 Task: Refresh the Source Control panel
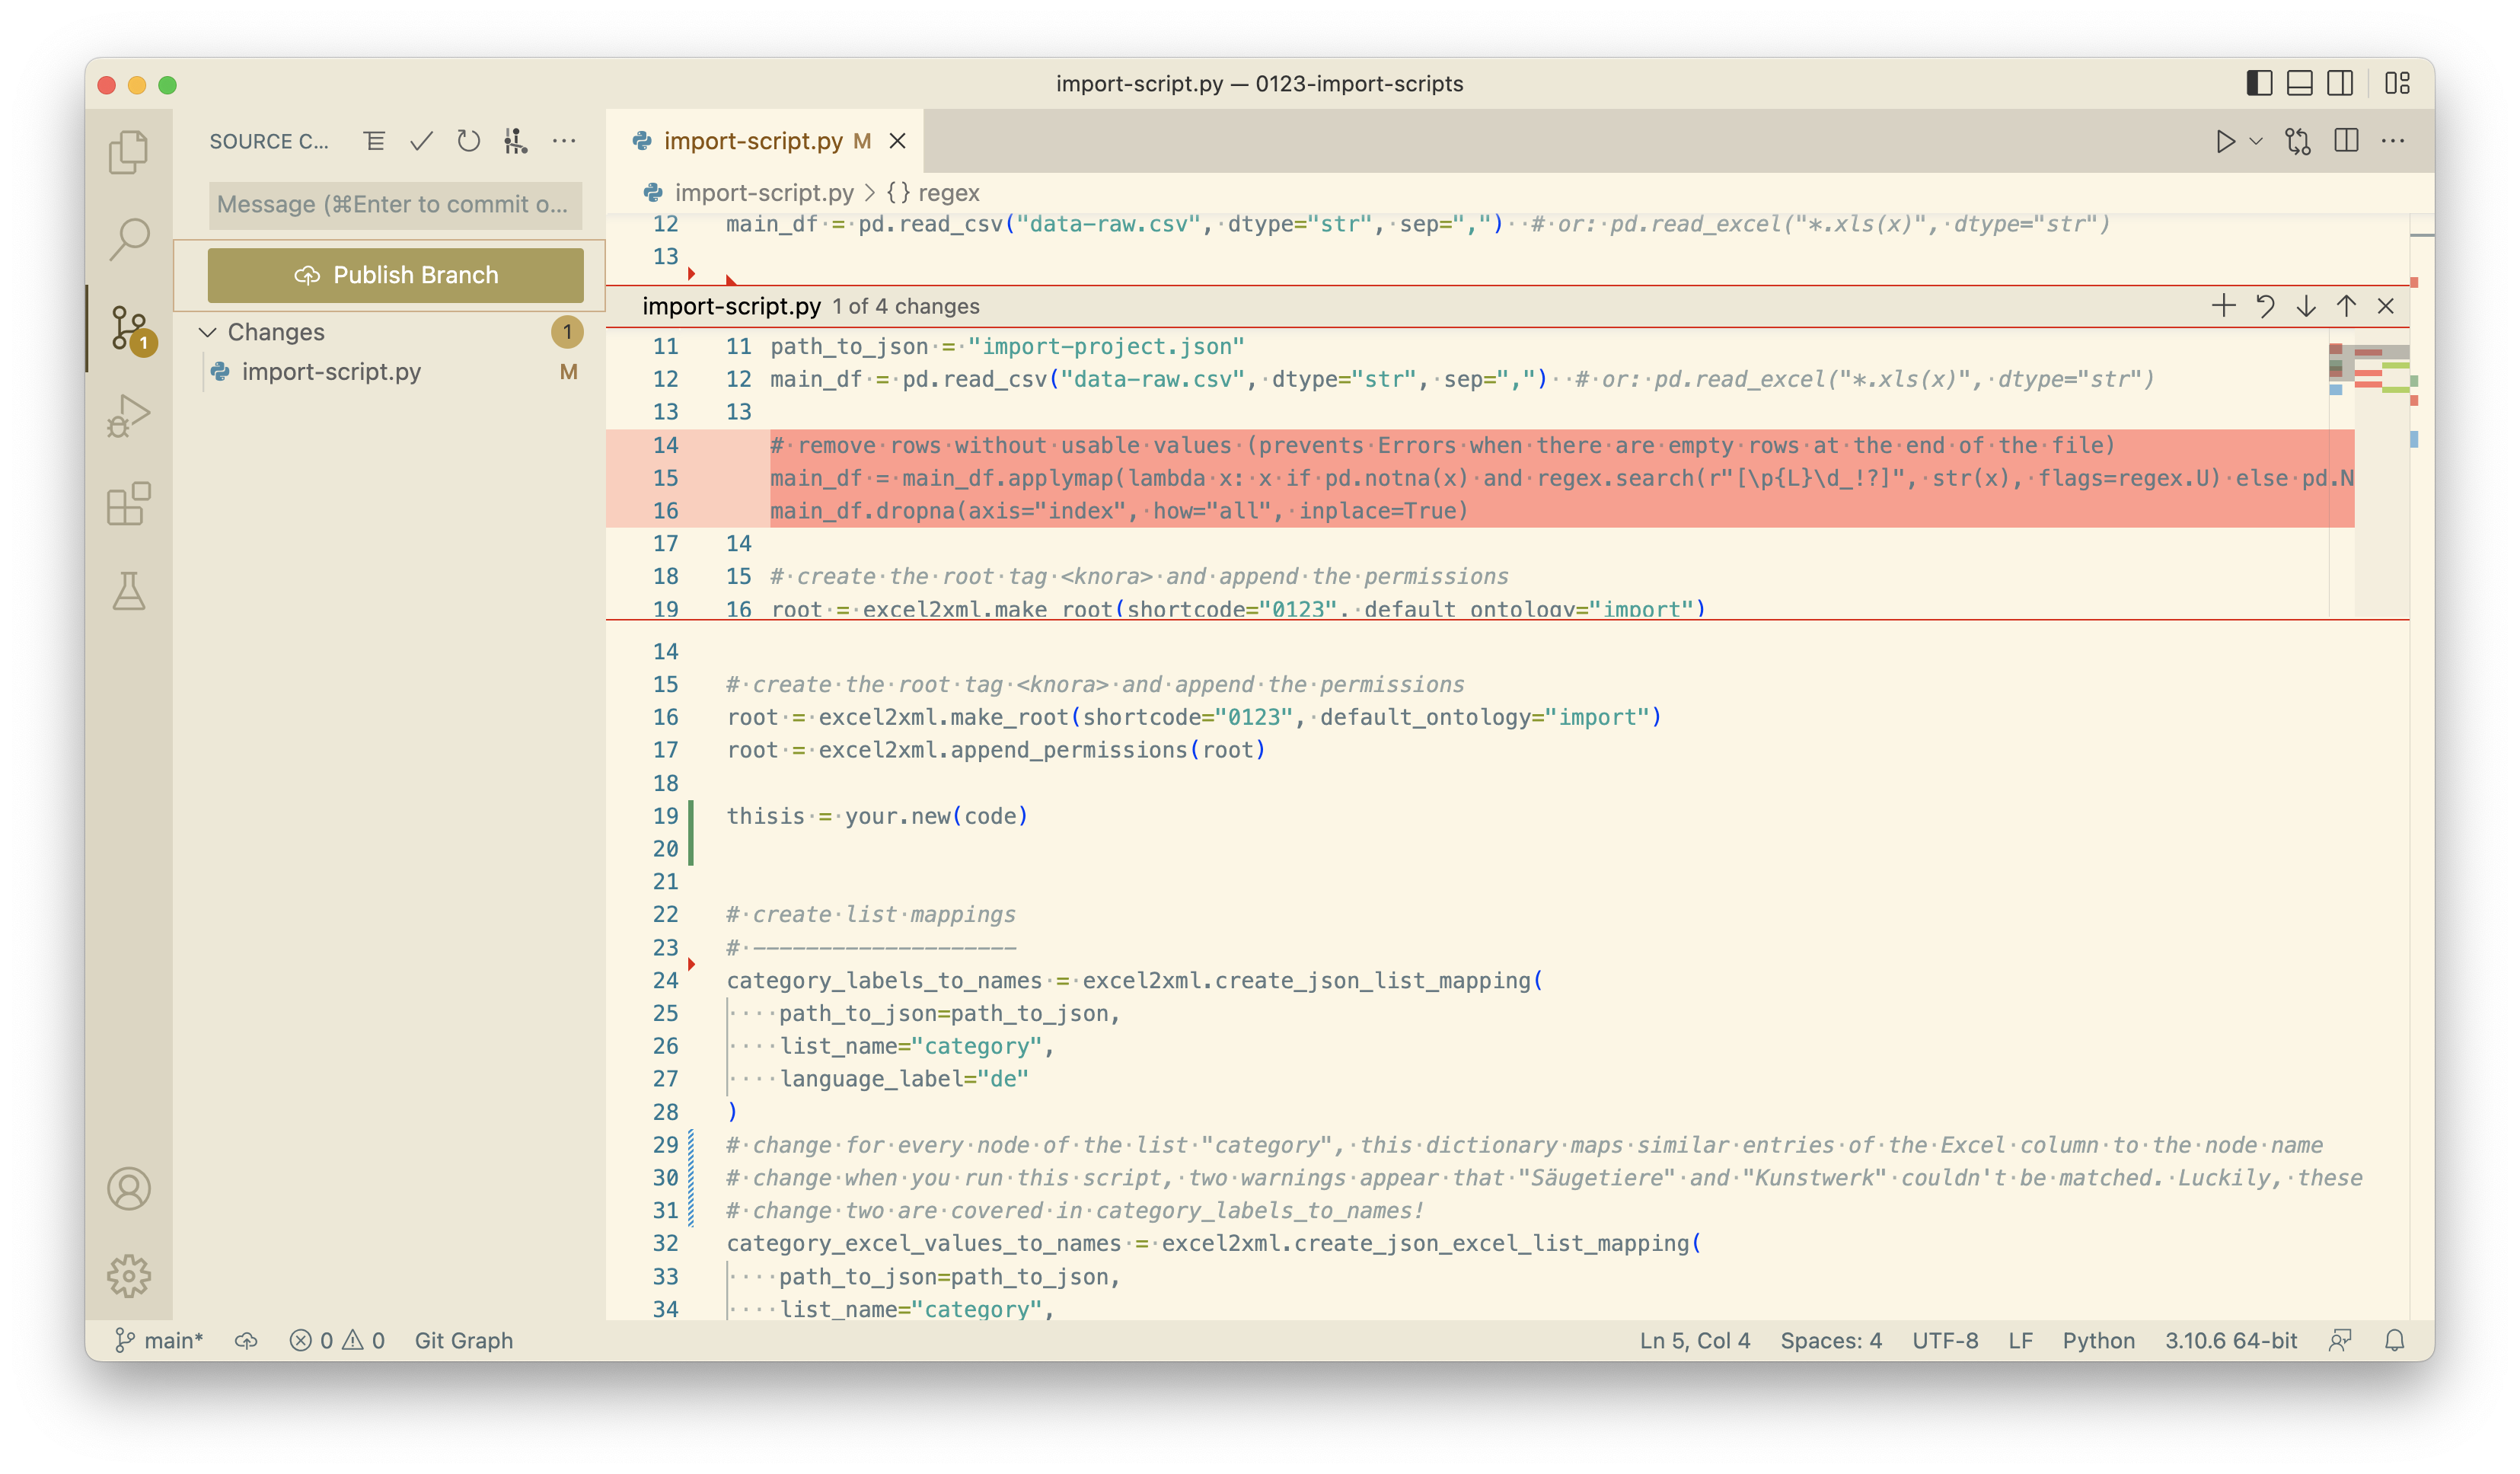[x=468, y=141]
